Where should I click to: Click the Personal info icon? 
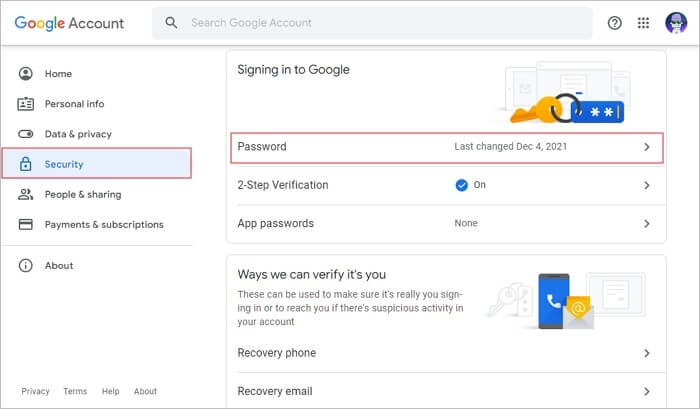click(26, 104)
